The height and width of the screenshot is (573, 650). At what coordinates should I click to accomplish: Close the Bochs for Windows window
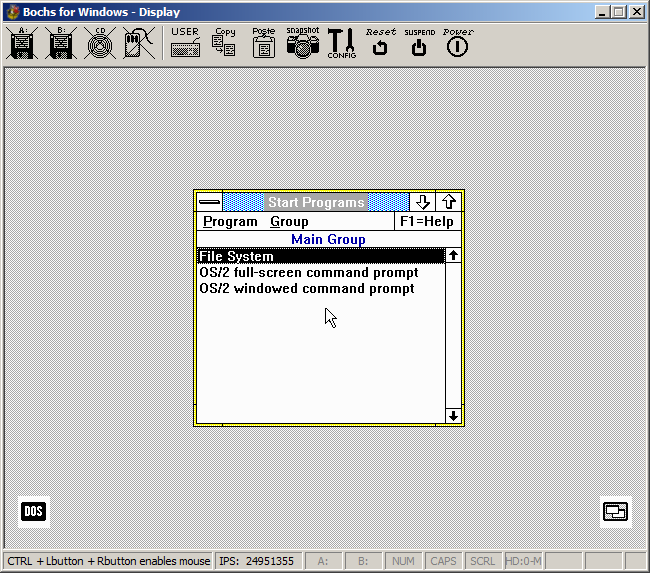pyautogui.click(x=636, y=12)
